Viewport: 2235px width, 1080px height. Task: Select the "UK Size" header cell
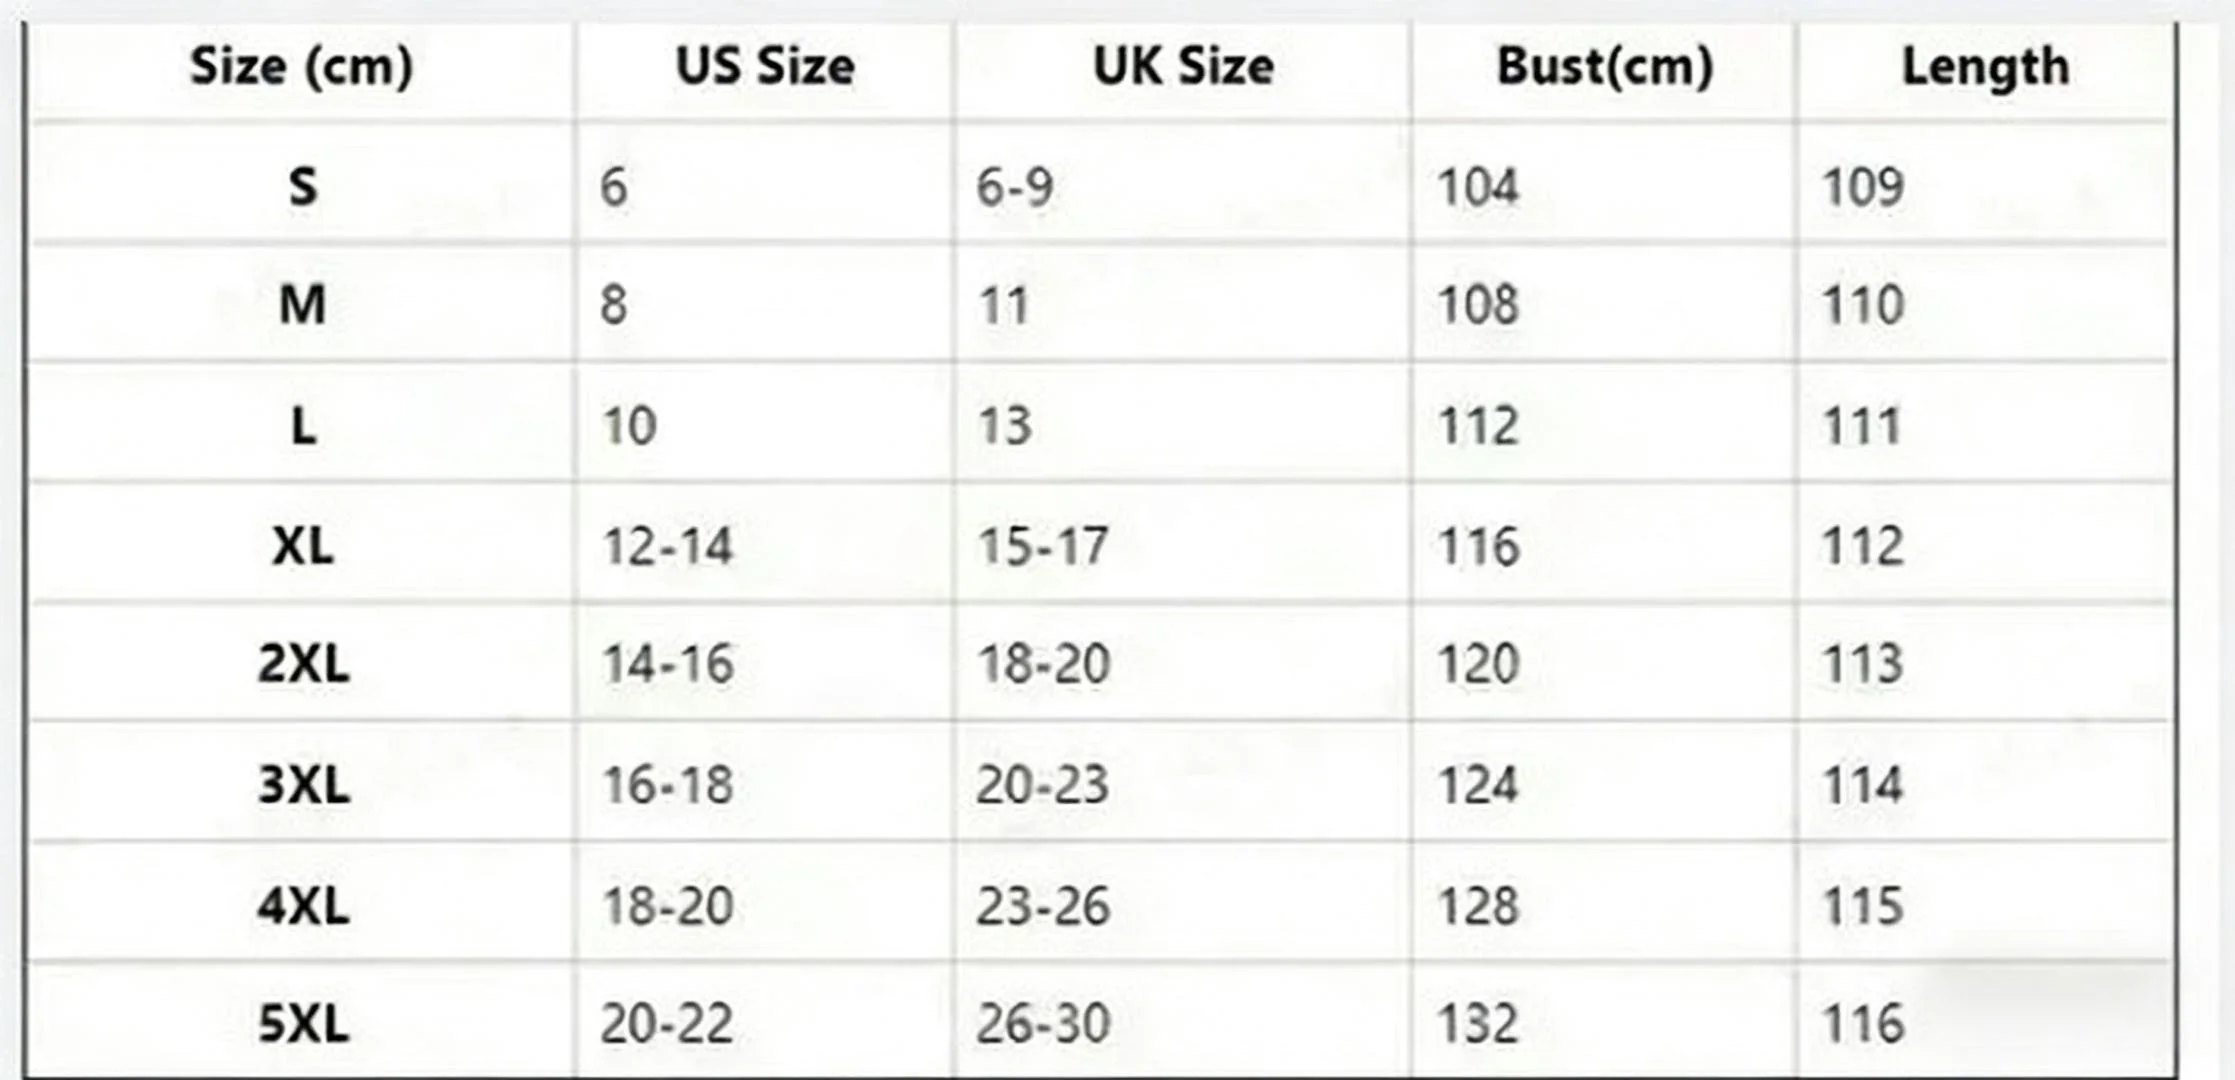[x=1183, y=68]
